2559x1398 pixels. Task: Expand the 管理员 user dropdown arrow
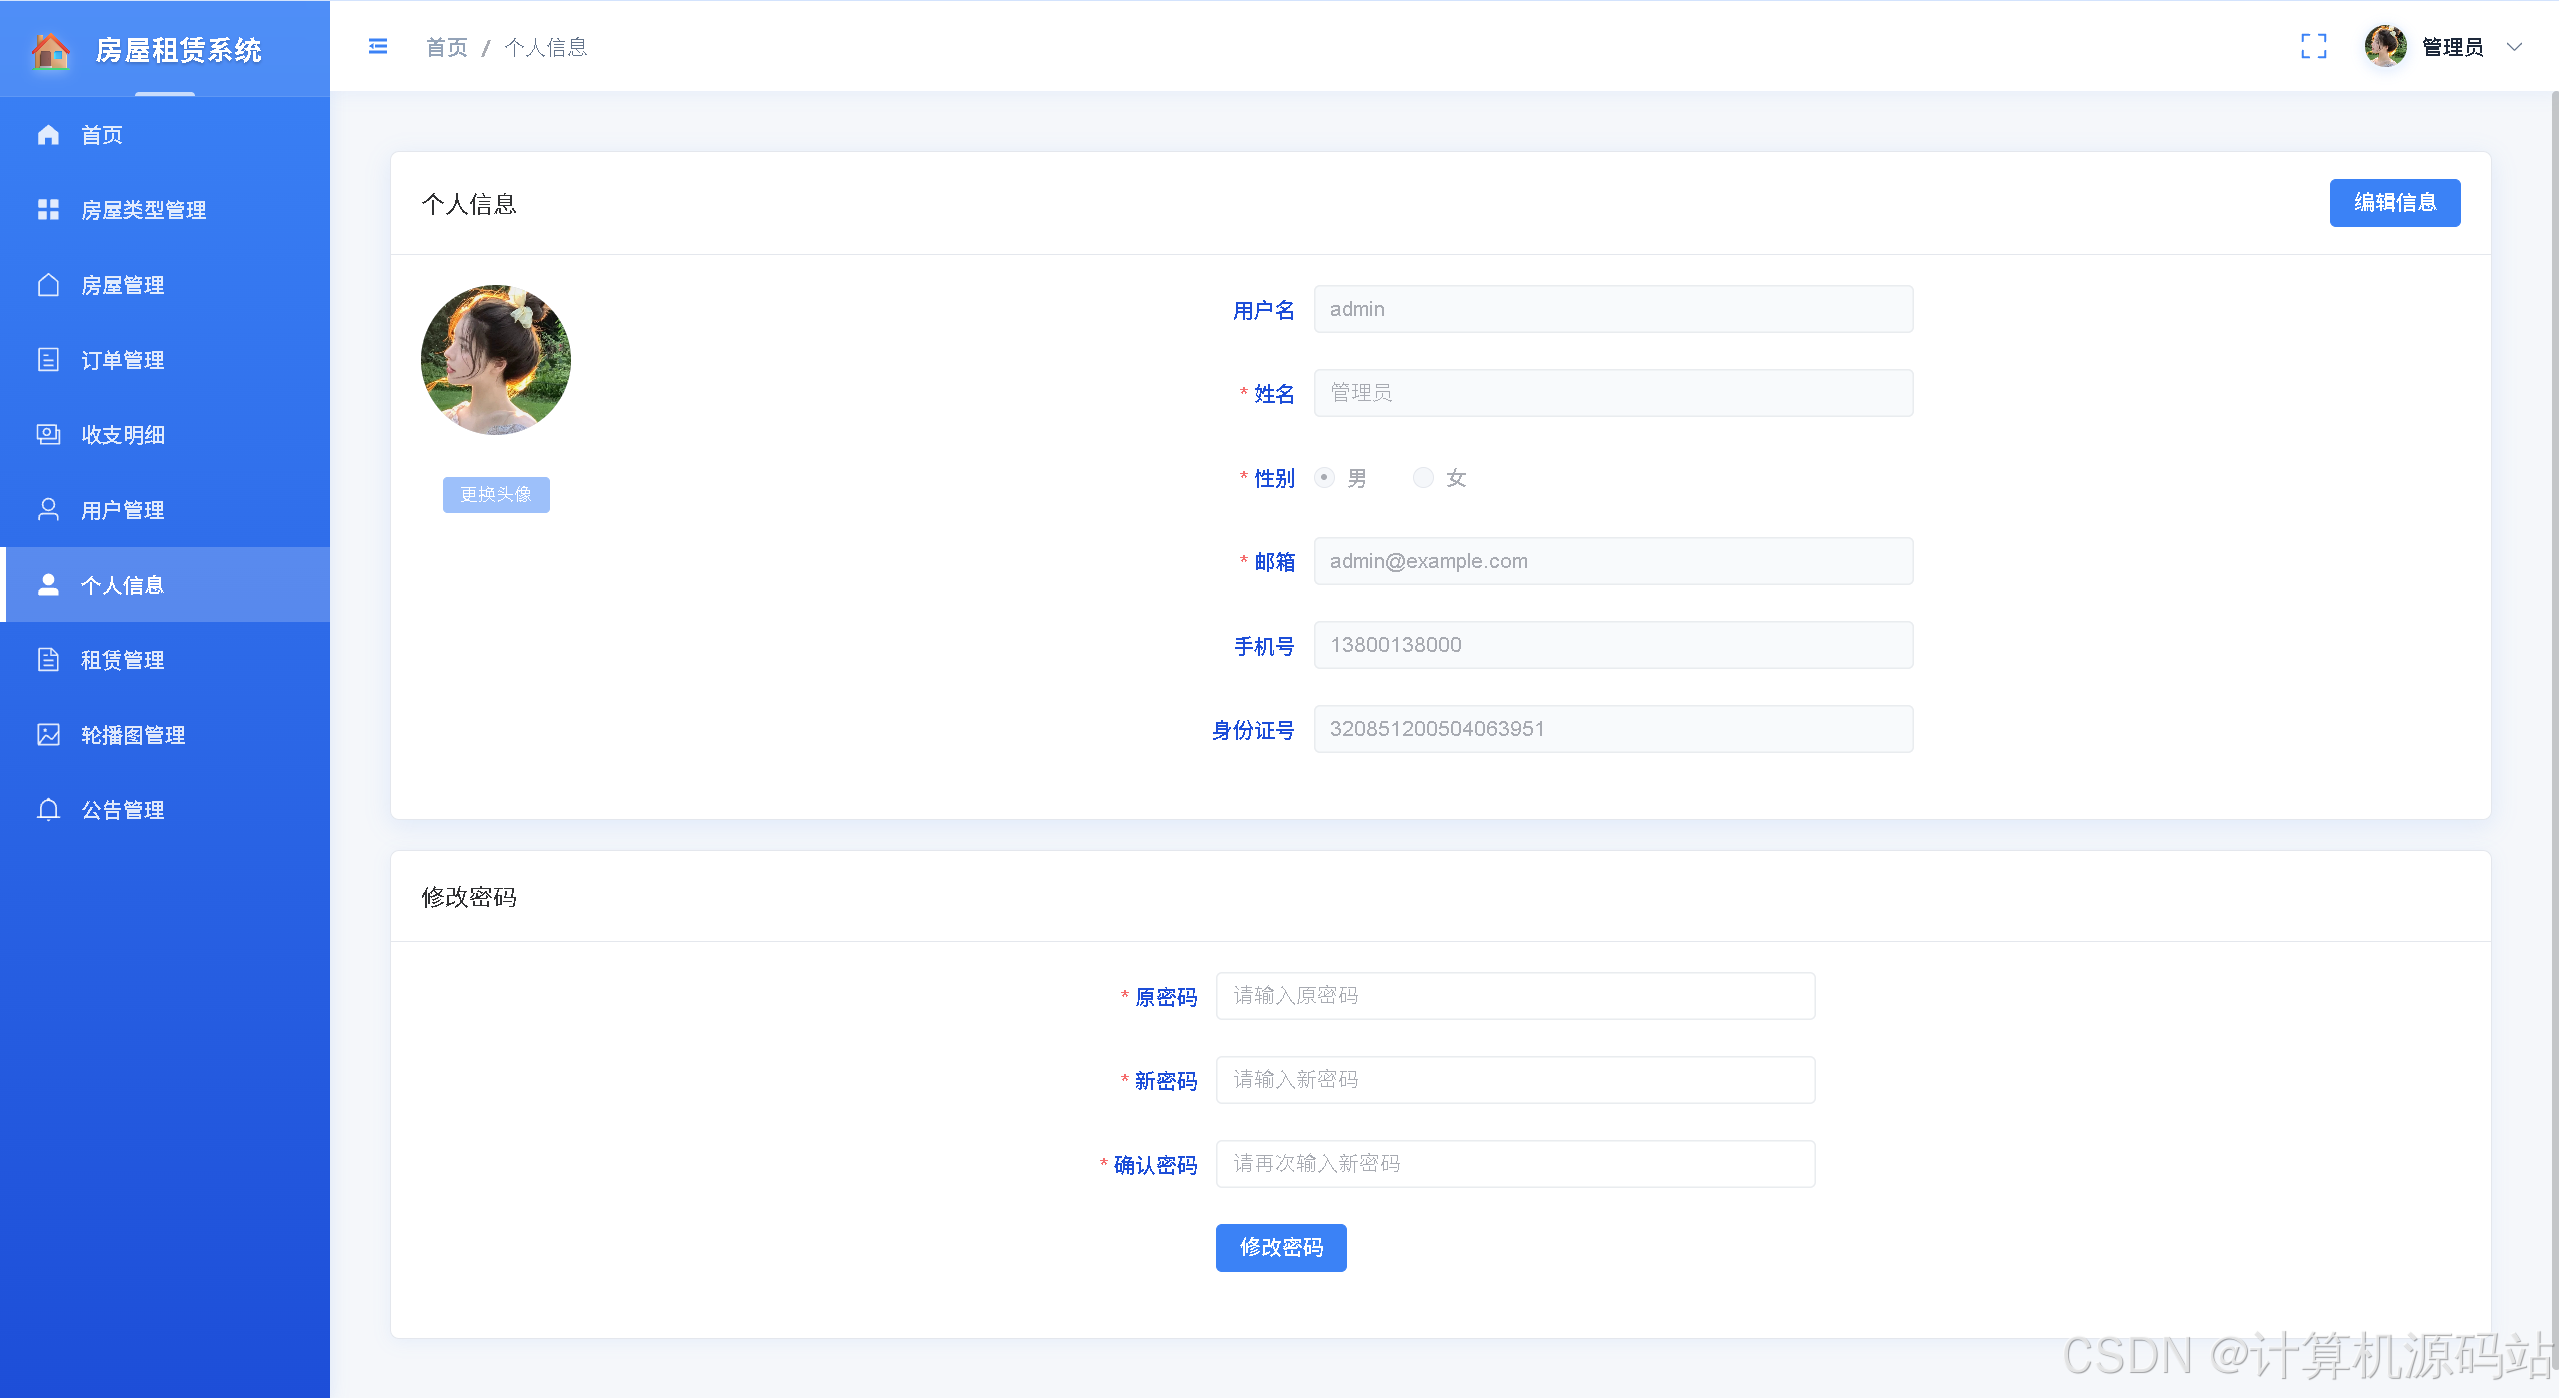coord(2514,47)
